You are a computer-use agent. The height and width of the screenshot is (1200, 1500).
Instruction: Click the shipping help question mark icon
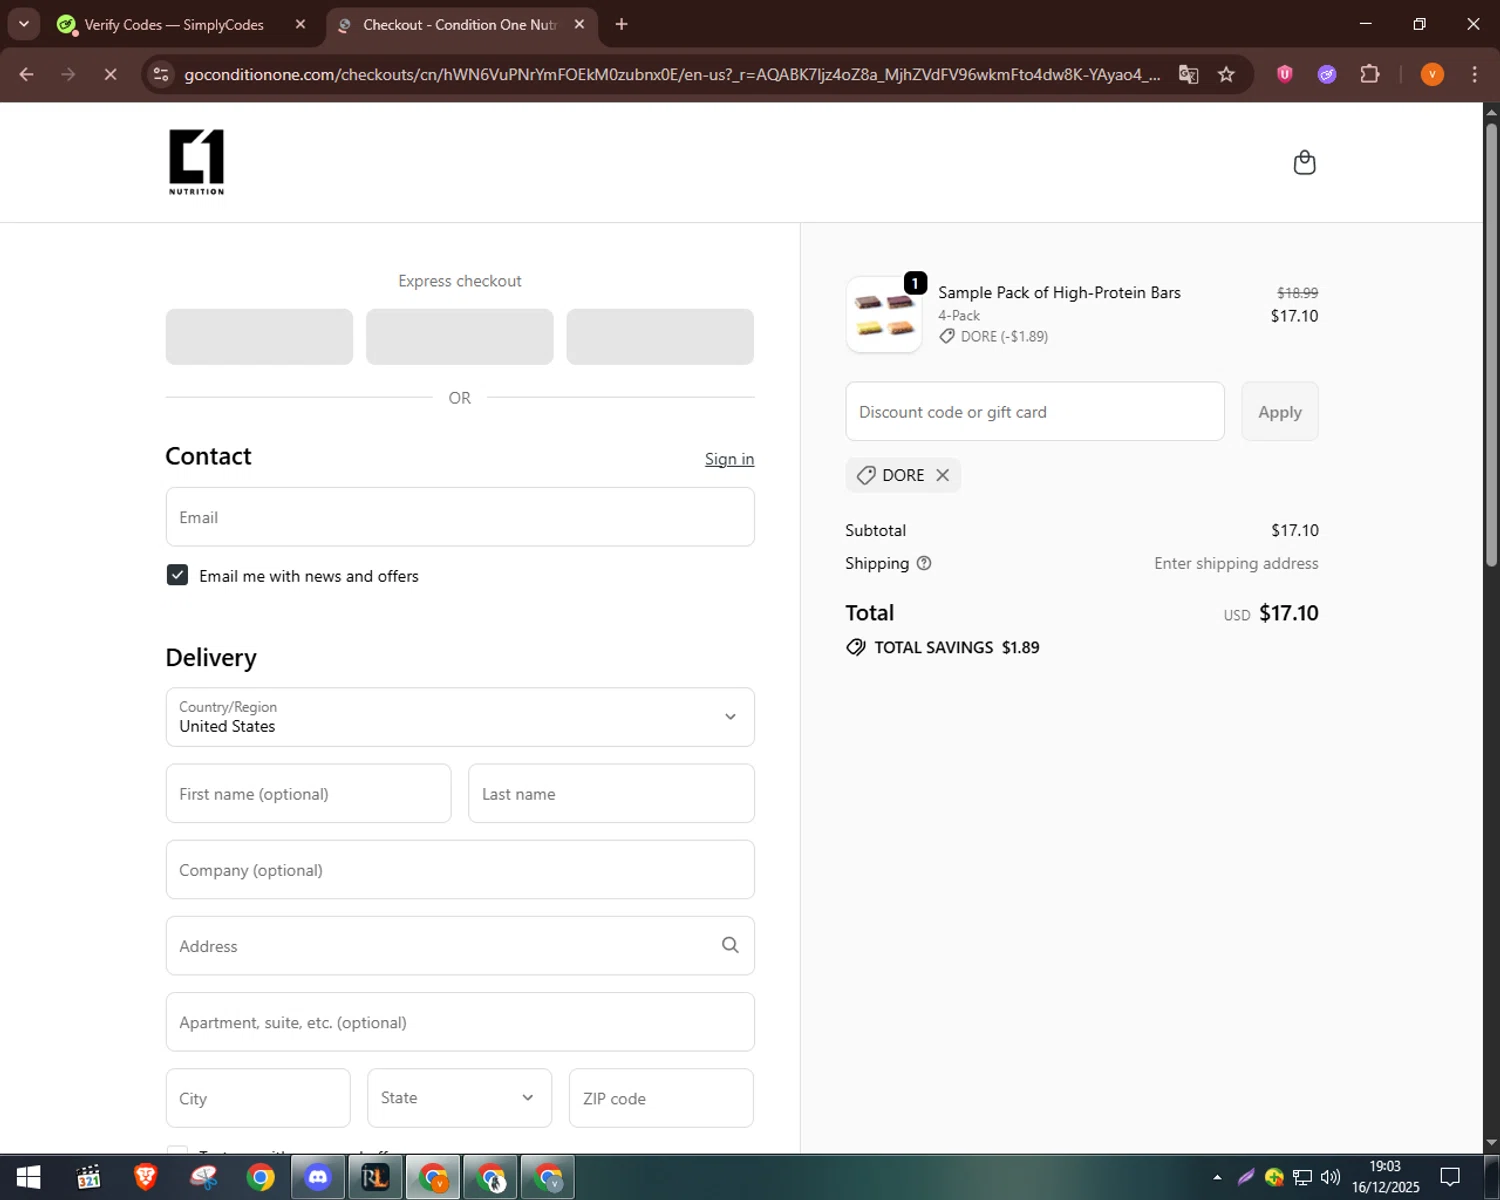924,563
